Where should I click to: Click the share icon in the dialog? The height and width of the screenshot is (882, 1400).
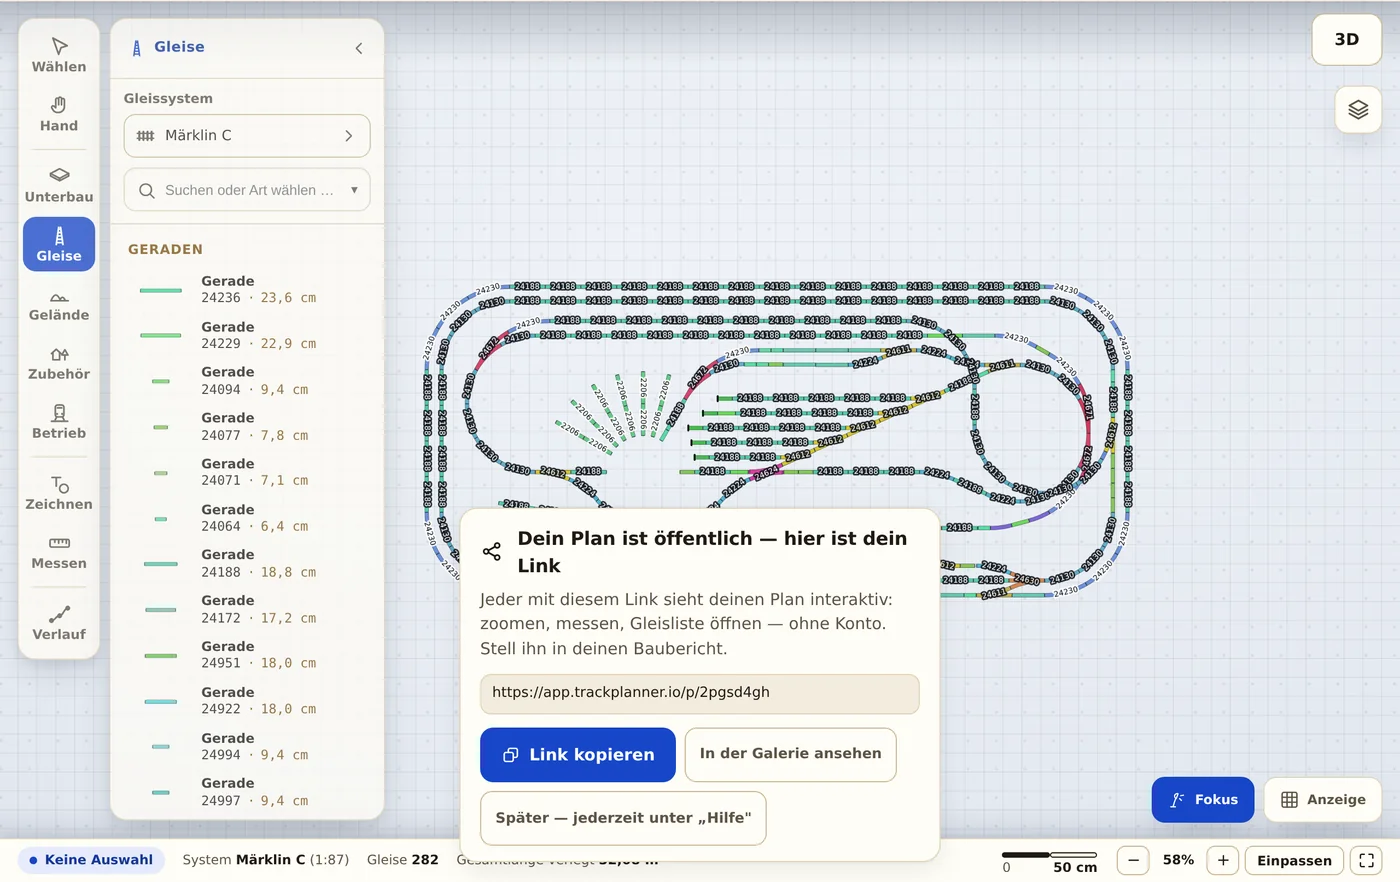tap(492, 552)
